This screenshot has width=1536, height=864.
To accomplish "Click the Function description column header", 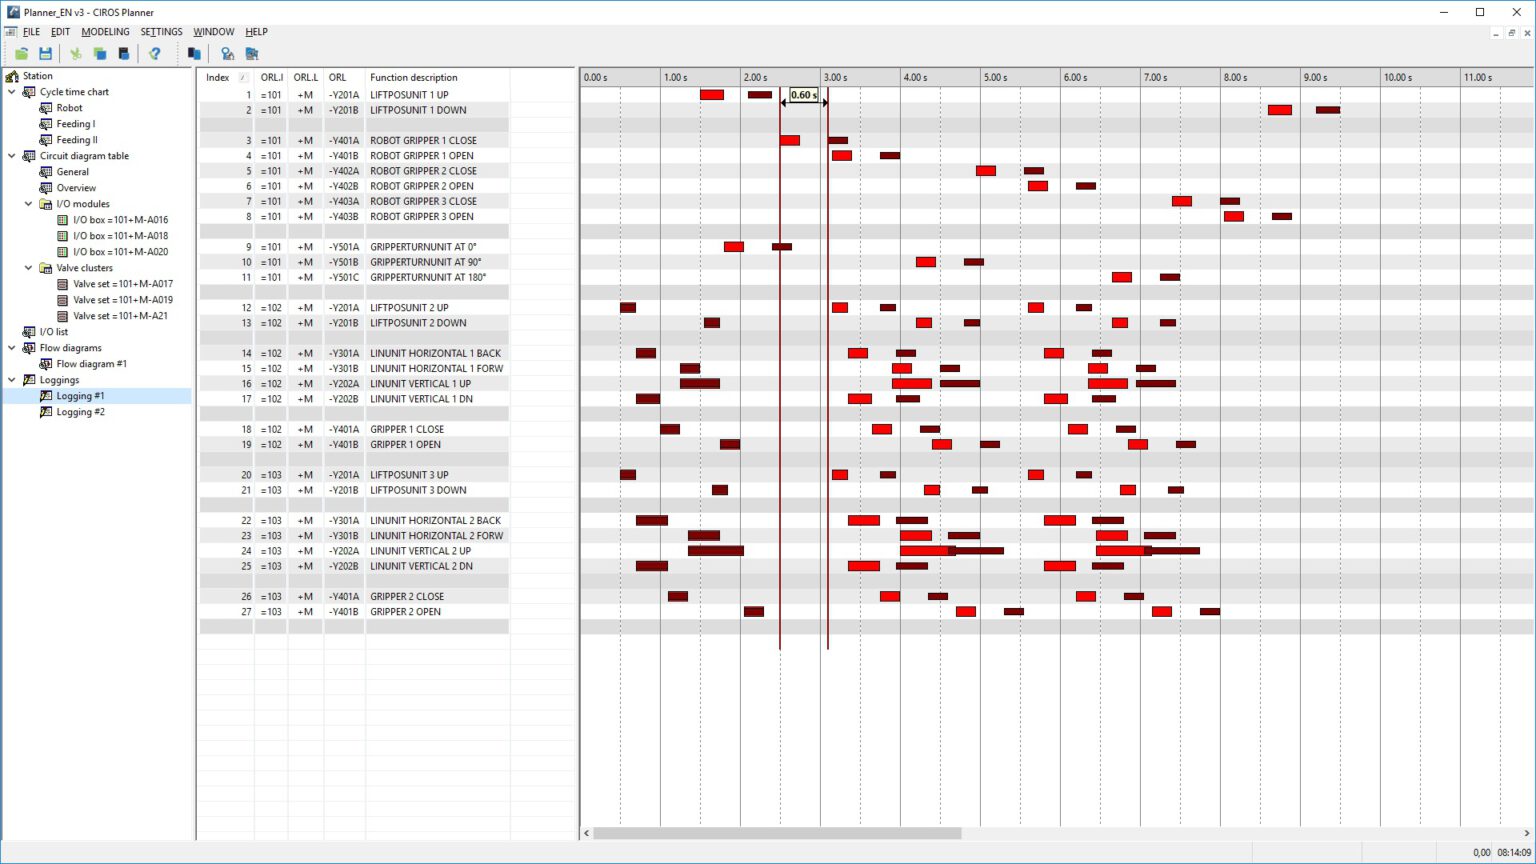I will pyautogui.click(x=413, y=77).
